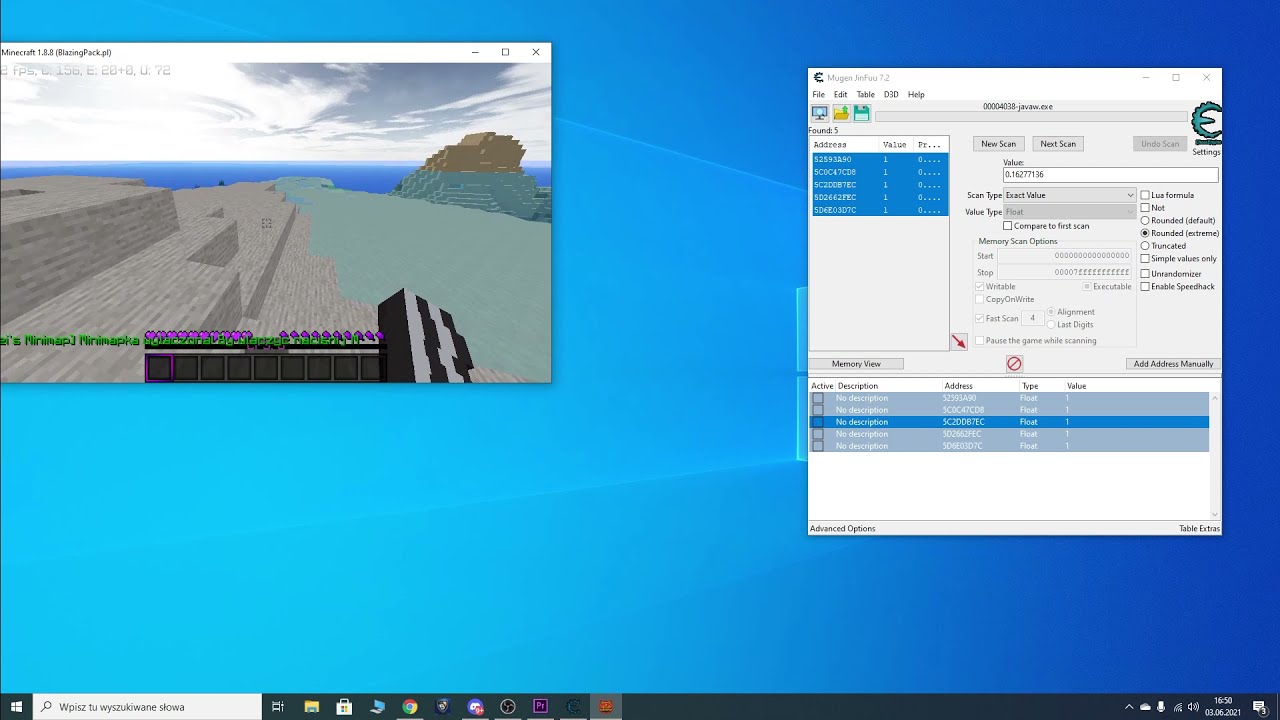
Task: Open Microsoft Store from the taskbar
Action: [x=344, y=706]
